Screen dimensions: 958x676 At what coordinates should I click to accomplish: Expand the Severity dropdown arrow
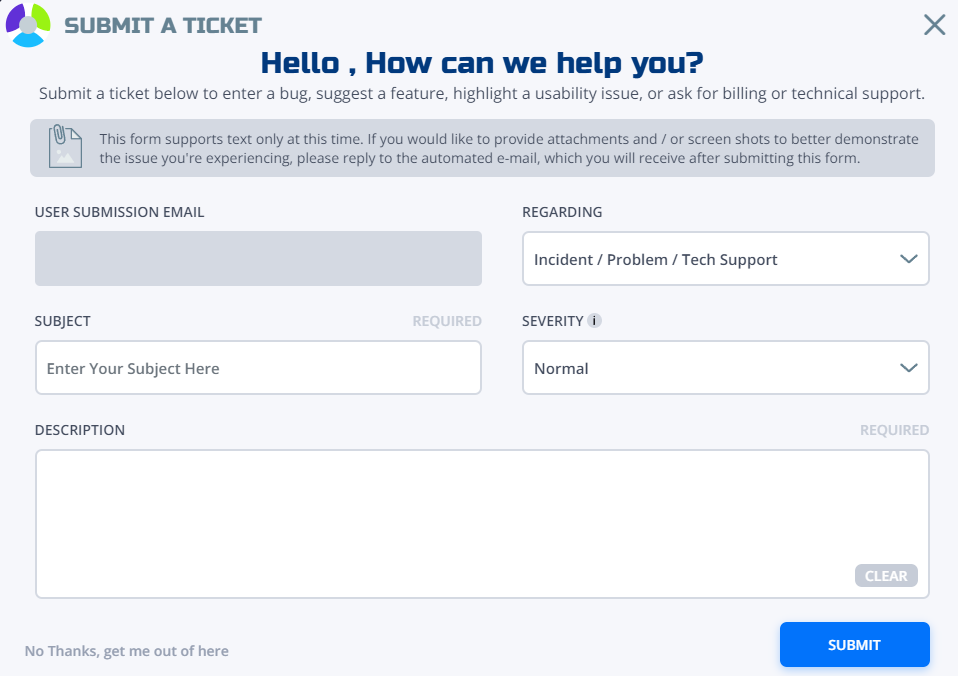909,367
